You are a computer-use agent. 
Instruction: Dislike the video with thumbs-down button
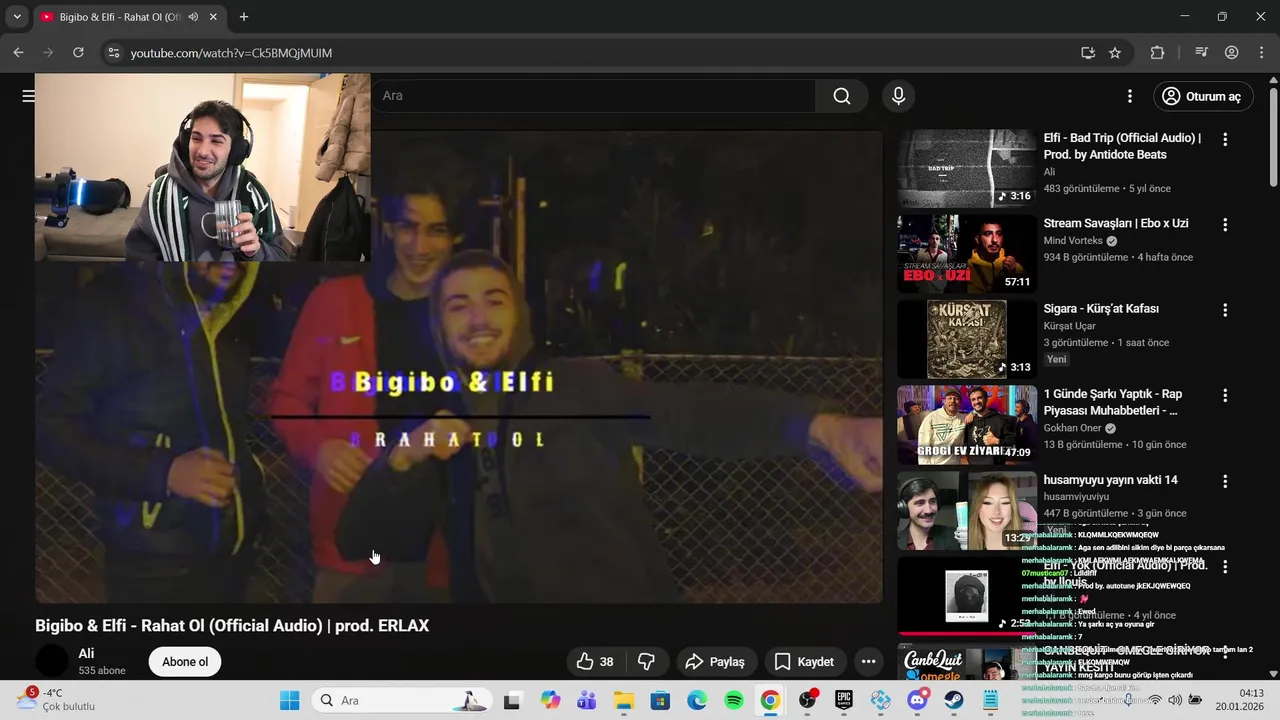(647, 662)
